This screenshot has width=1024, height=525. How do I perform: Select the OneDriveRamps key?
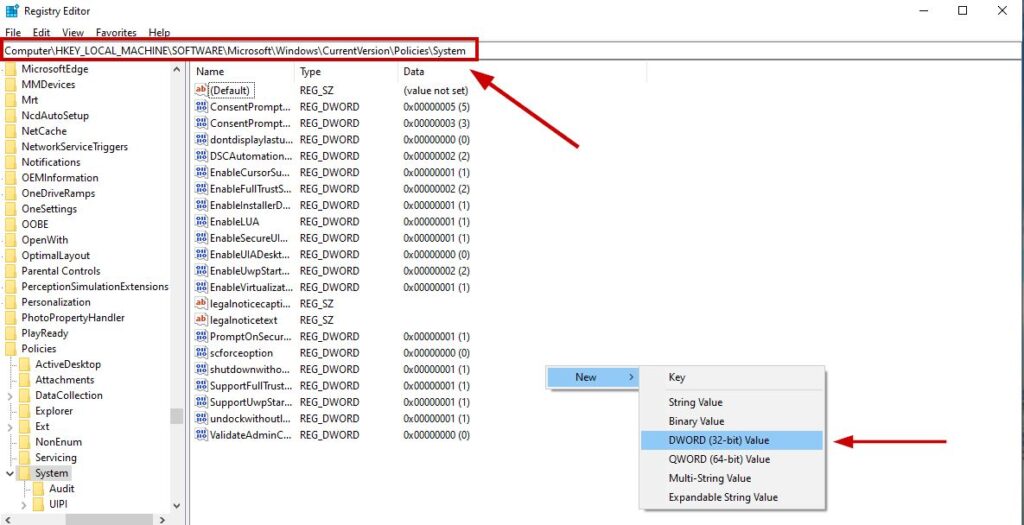[58, 193]
